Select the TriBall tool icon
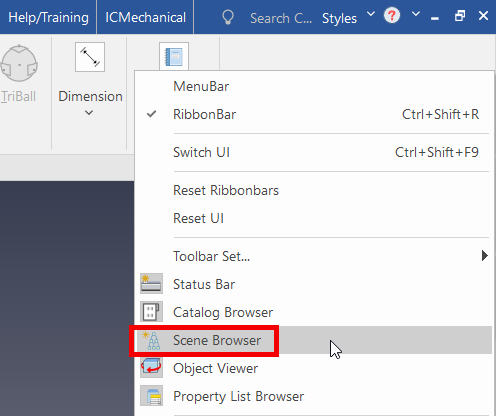The height and width of the screenshot is (416, 496). [x=19, y=63]
